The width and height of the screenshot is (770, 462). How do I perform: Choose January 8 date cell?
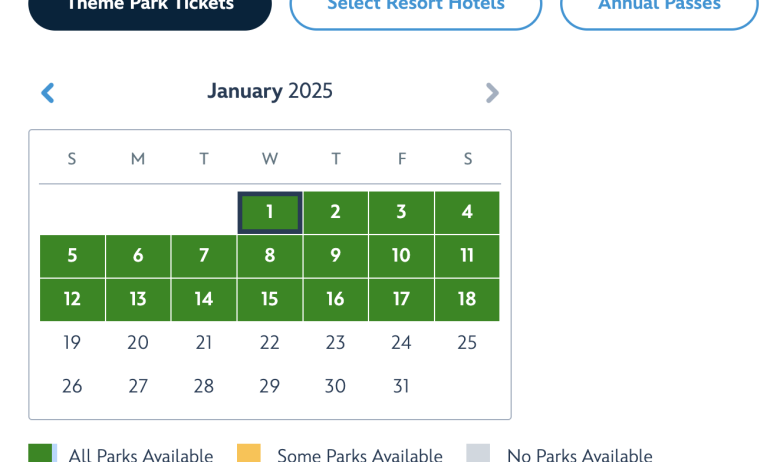270,256
